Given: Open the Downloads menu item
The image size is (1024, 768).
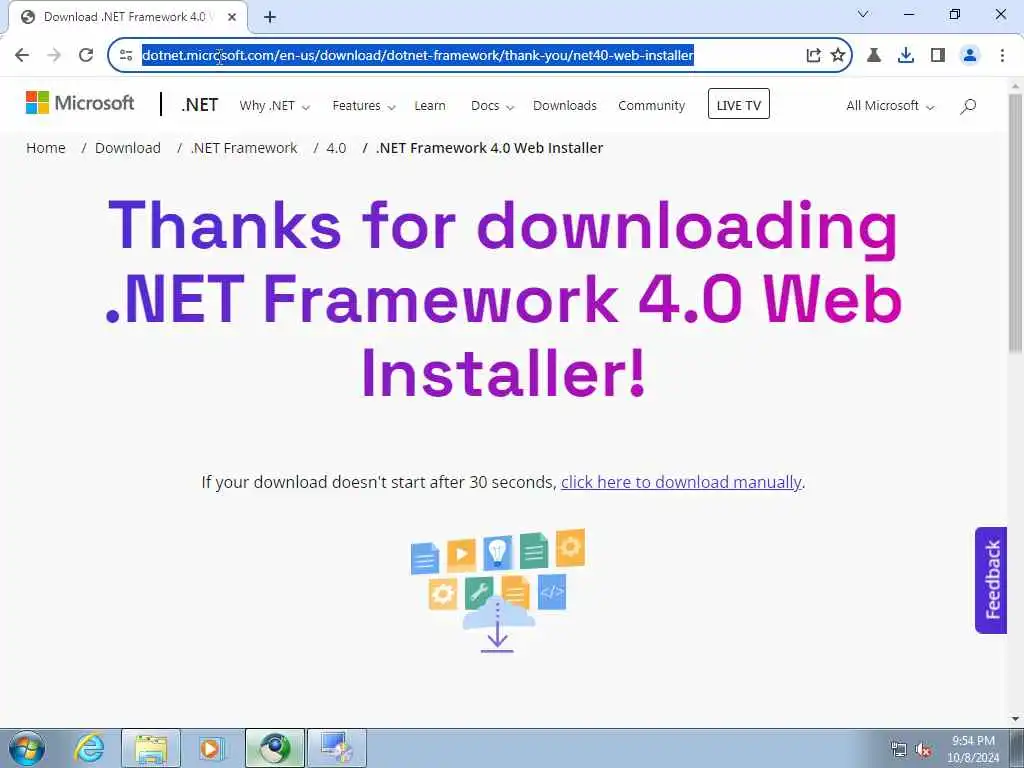Looking at the screenshot, I should coord(565,106).
